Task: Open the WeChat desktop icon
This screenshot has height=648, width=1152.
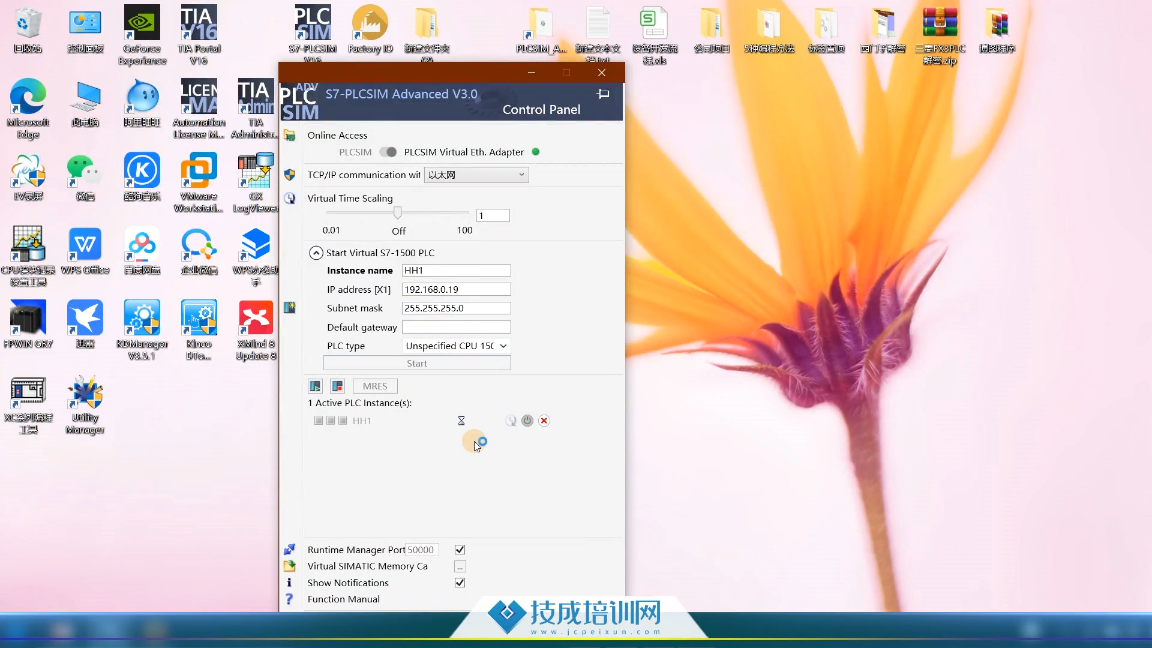Action: pyautogui.click(x=84, y=176)
